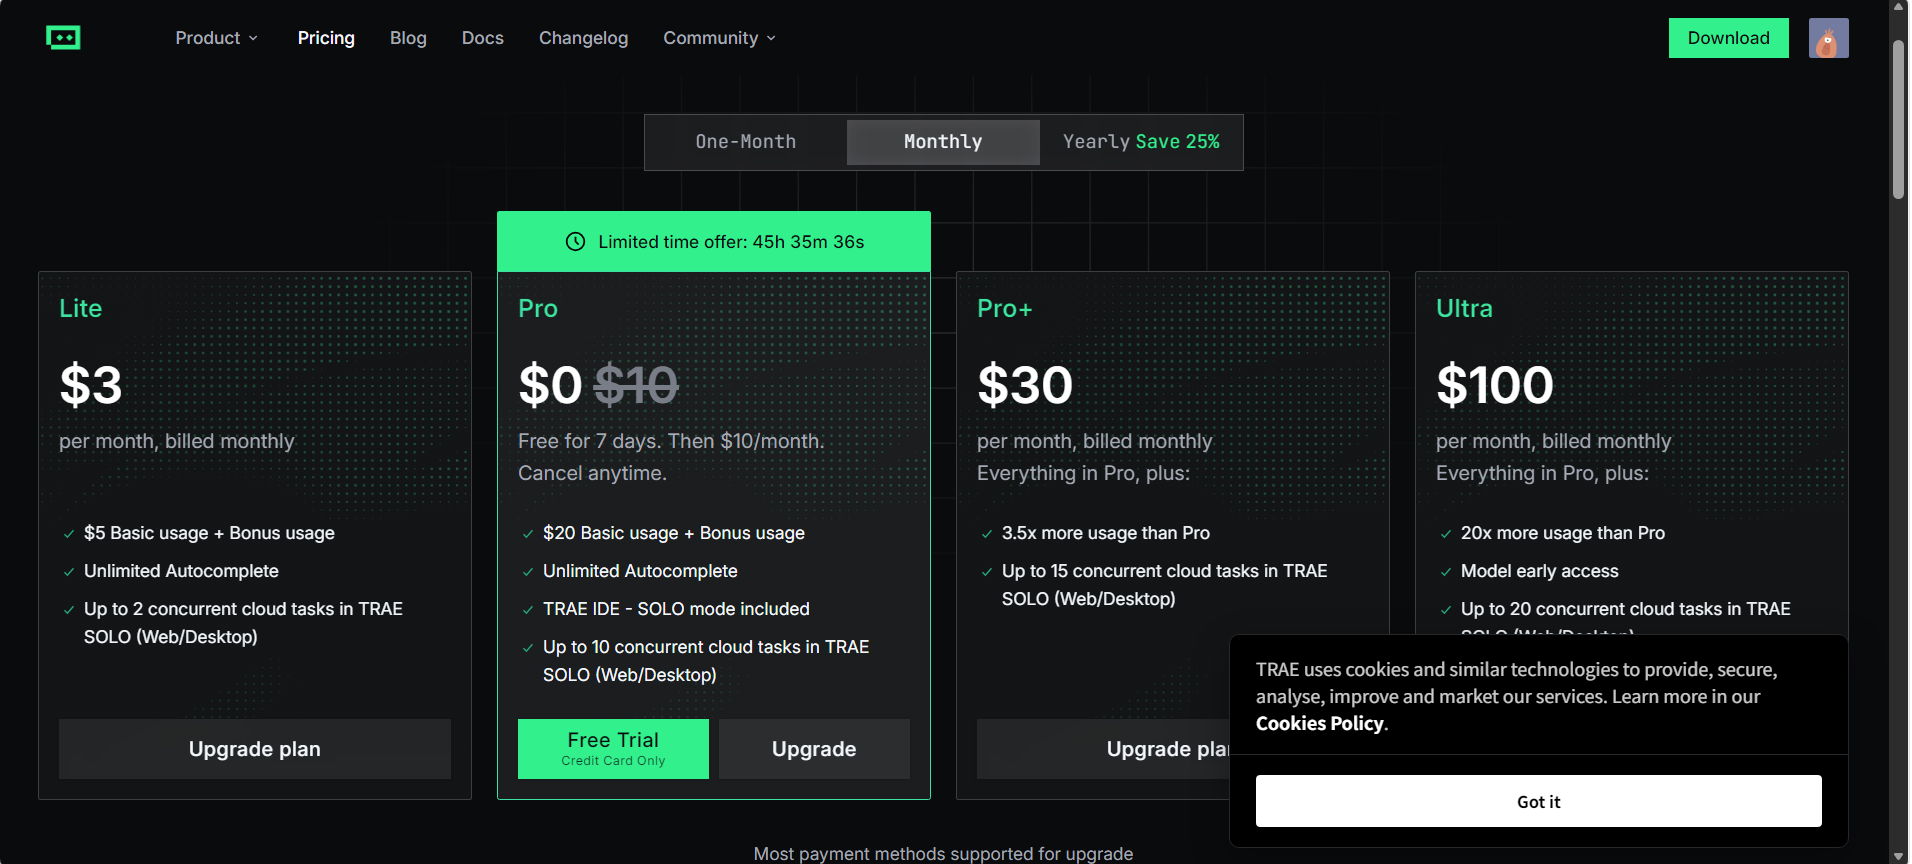Click the TRAE logo icon
The height and width of the screenshot is (864, 1912).
click(x=63, y=38)
